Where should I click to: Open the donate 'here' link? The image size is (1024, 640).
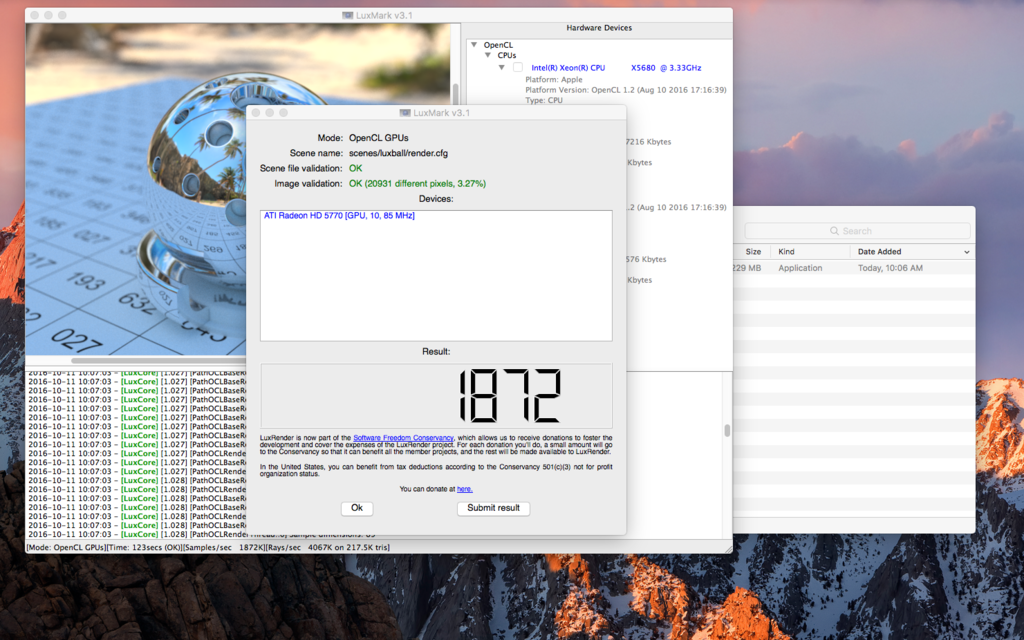tap(464, 489)
